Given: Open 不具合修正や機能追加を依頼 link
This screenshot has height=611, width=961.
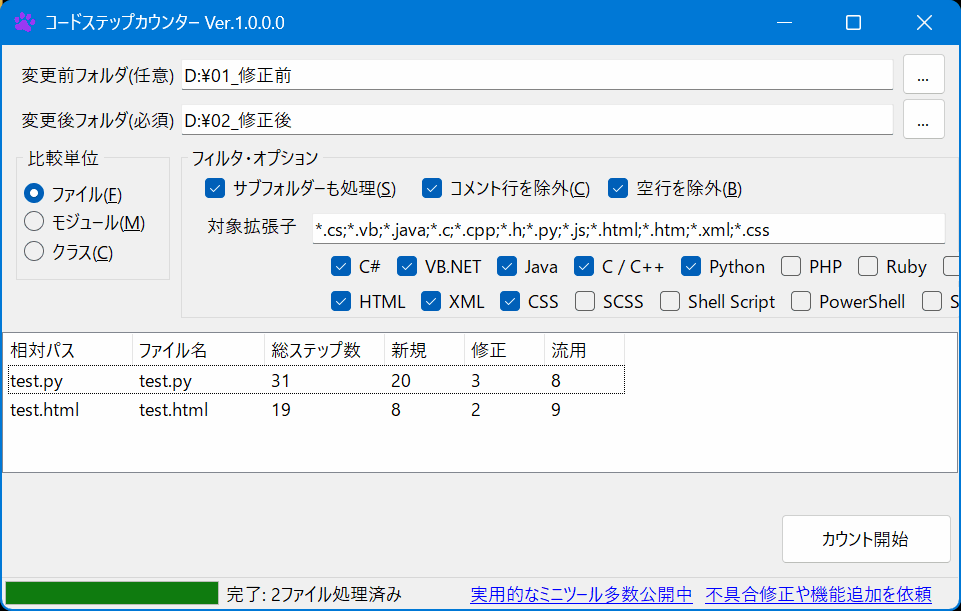Looking at the screenshot, I should pos(818,595).
